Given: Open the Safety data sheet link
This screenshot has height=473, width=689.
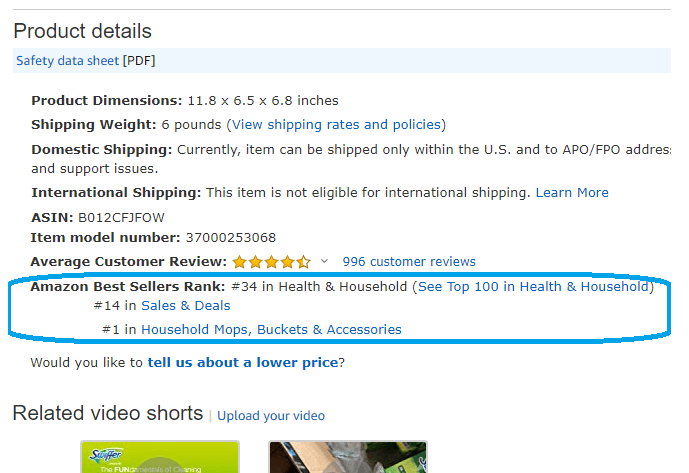Looking at the screenshot, I should (67, 61).
